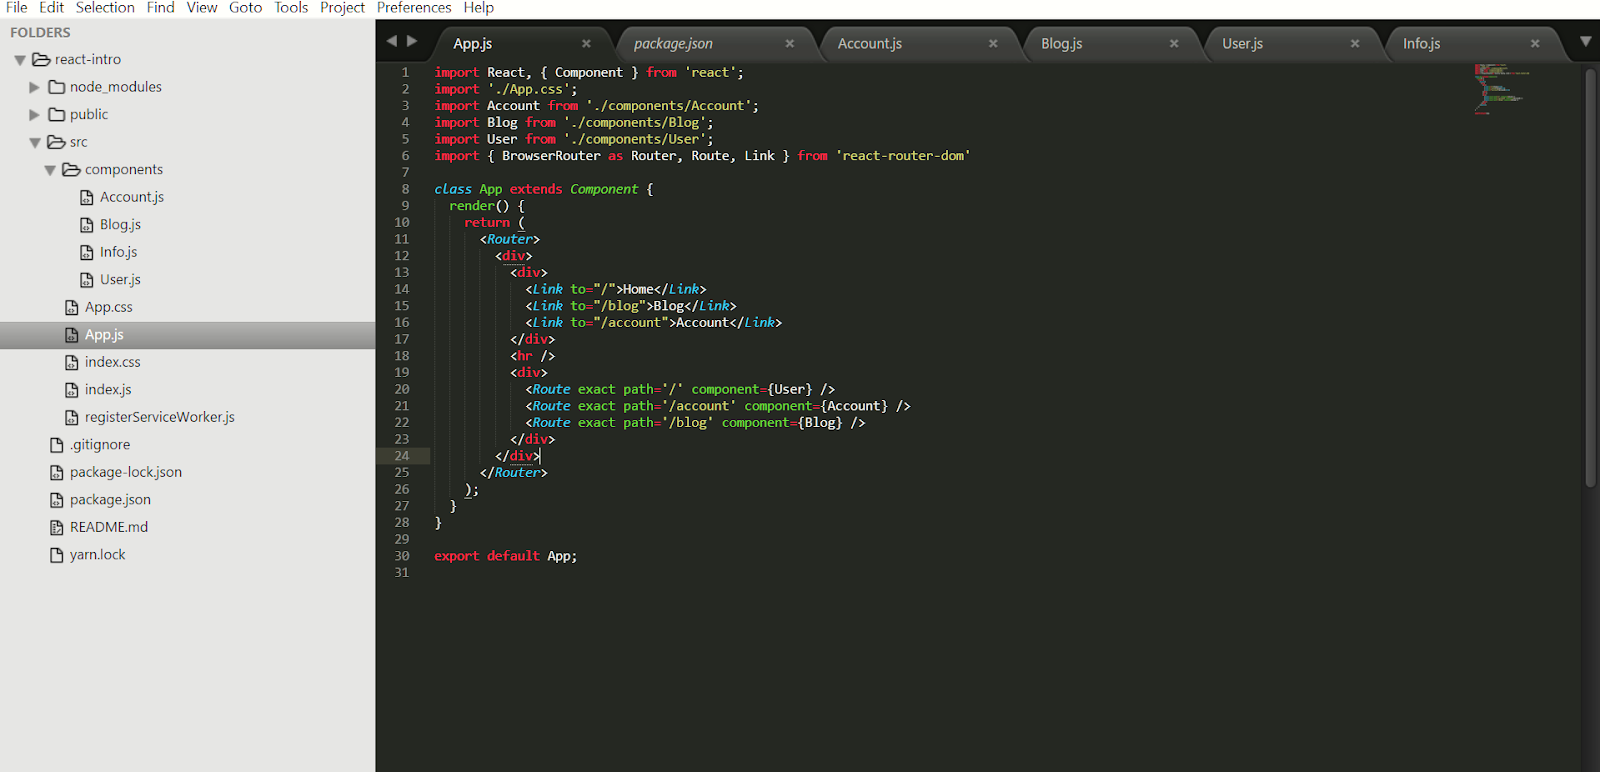The image size is (1600, 772).
Task: Collapse the src folder
Action: tap(35, 143)
